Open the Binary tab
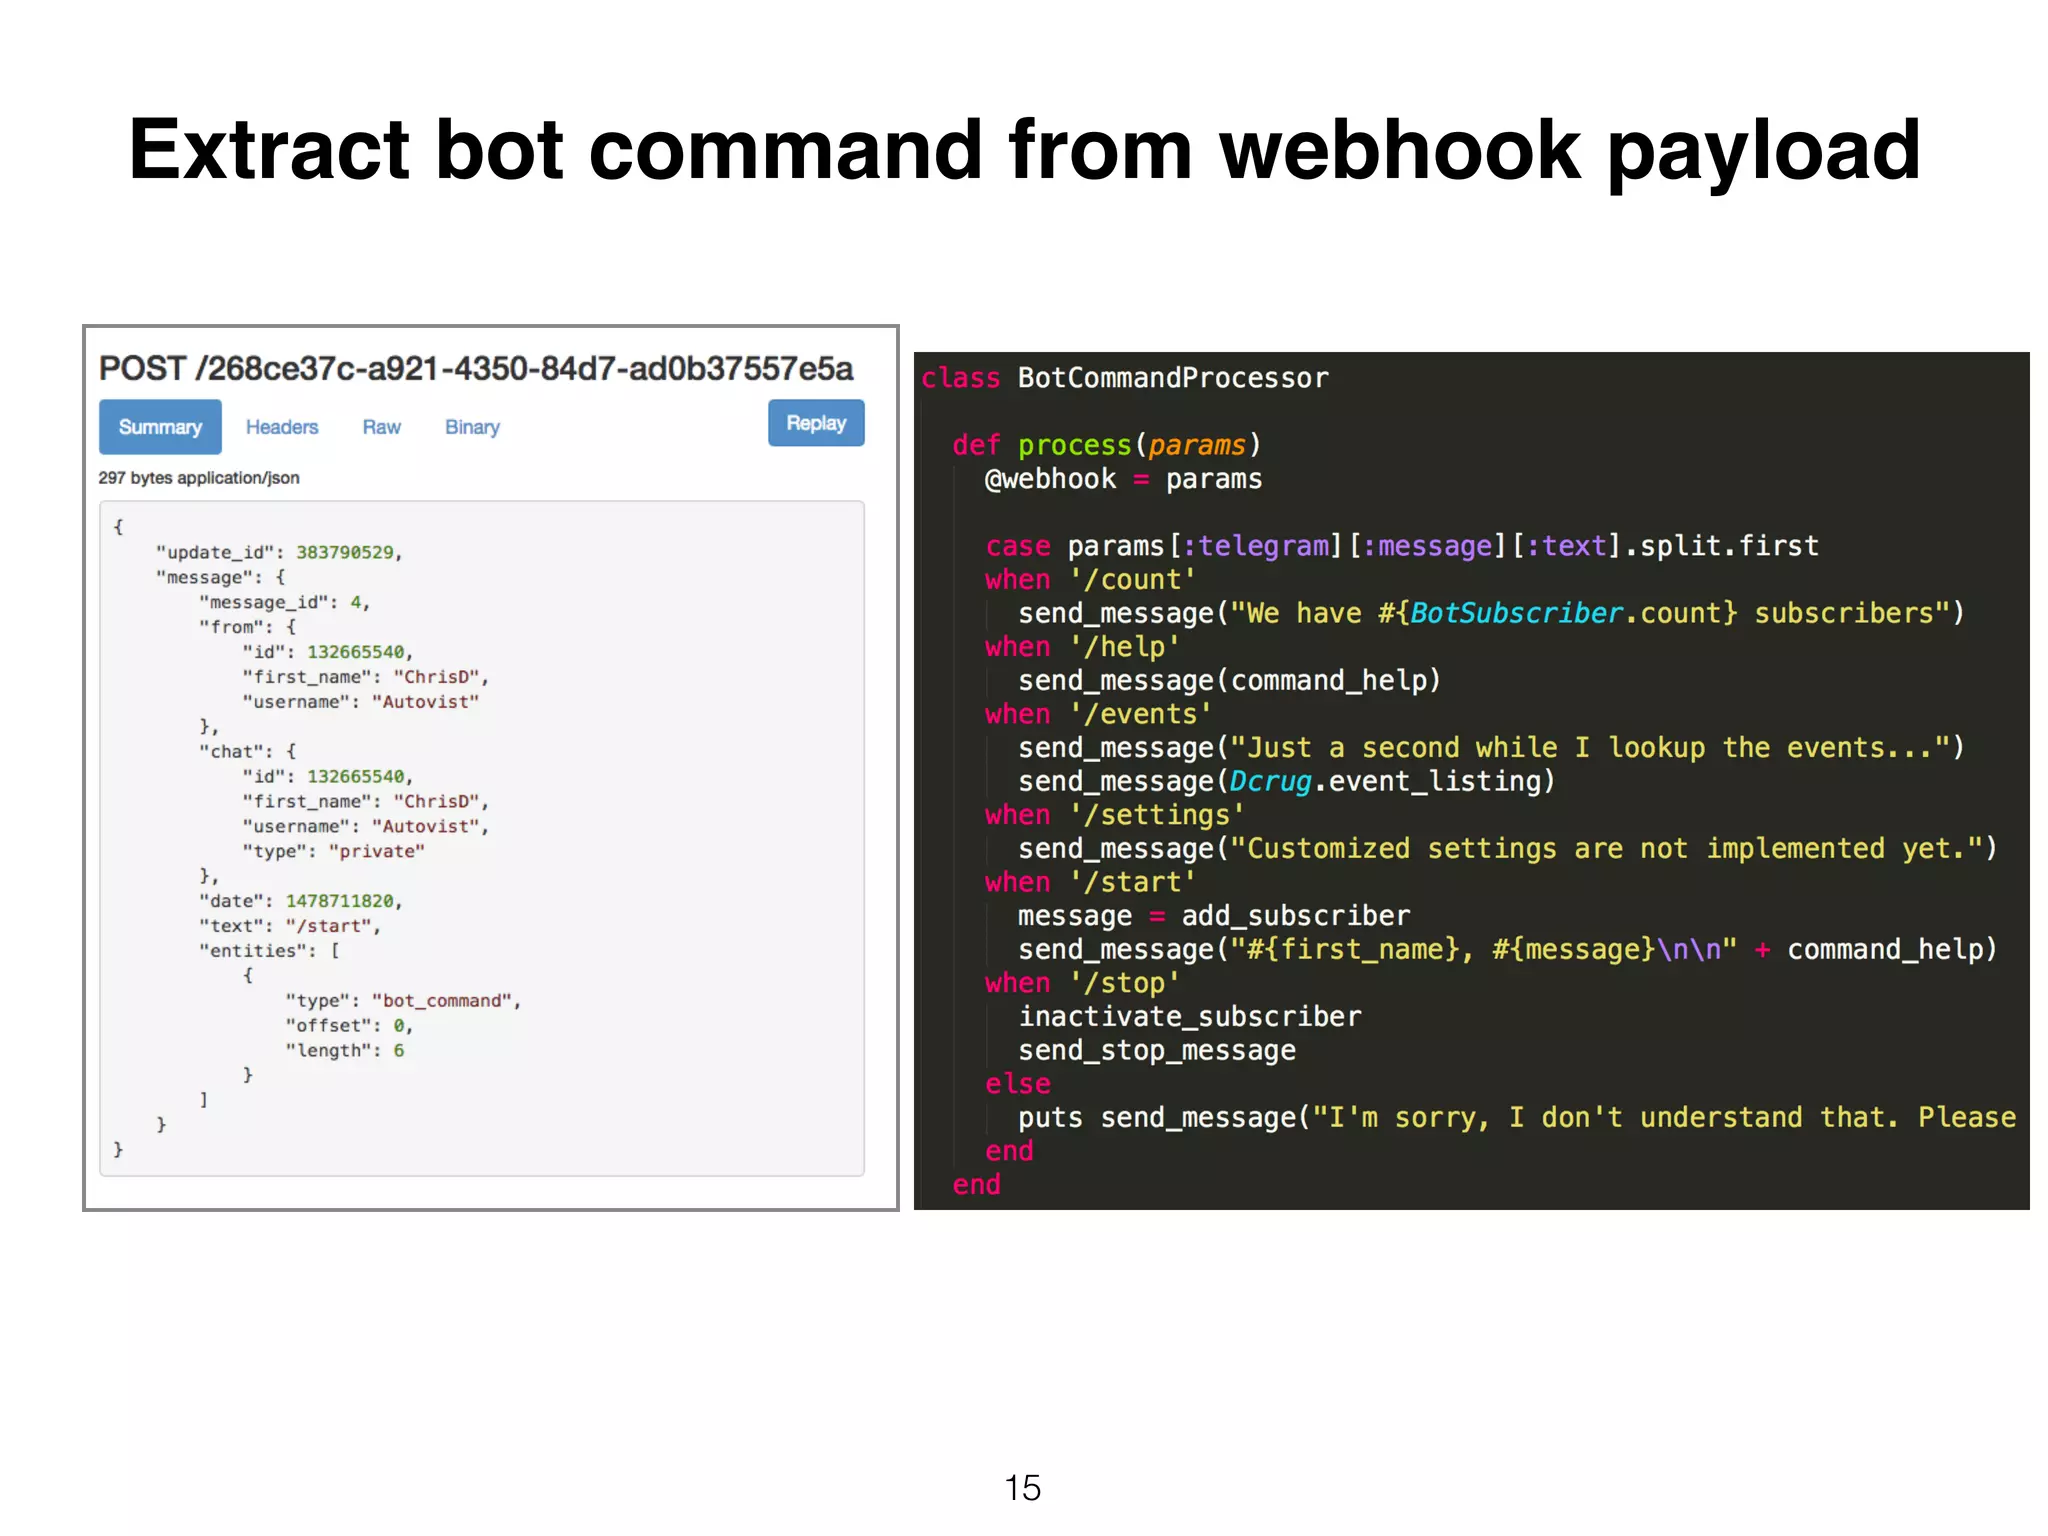 click(x=472, y=427)
